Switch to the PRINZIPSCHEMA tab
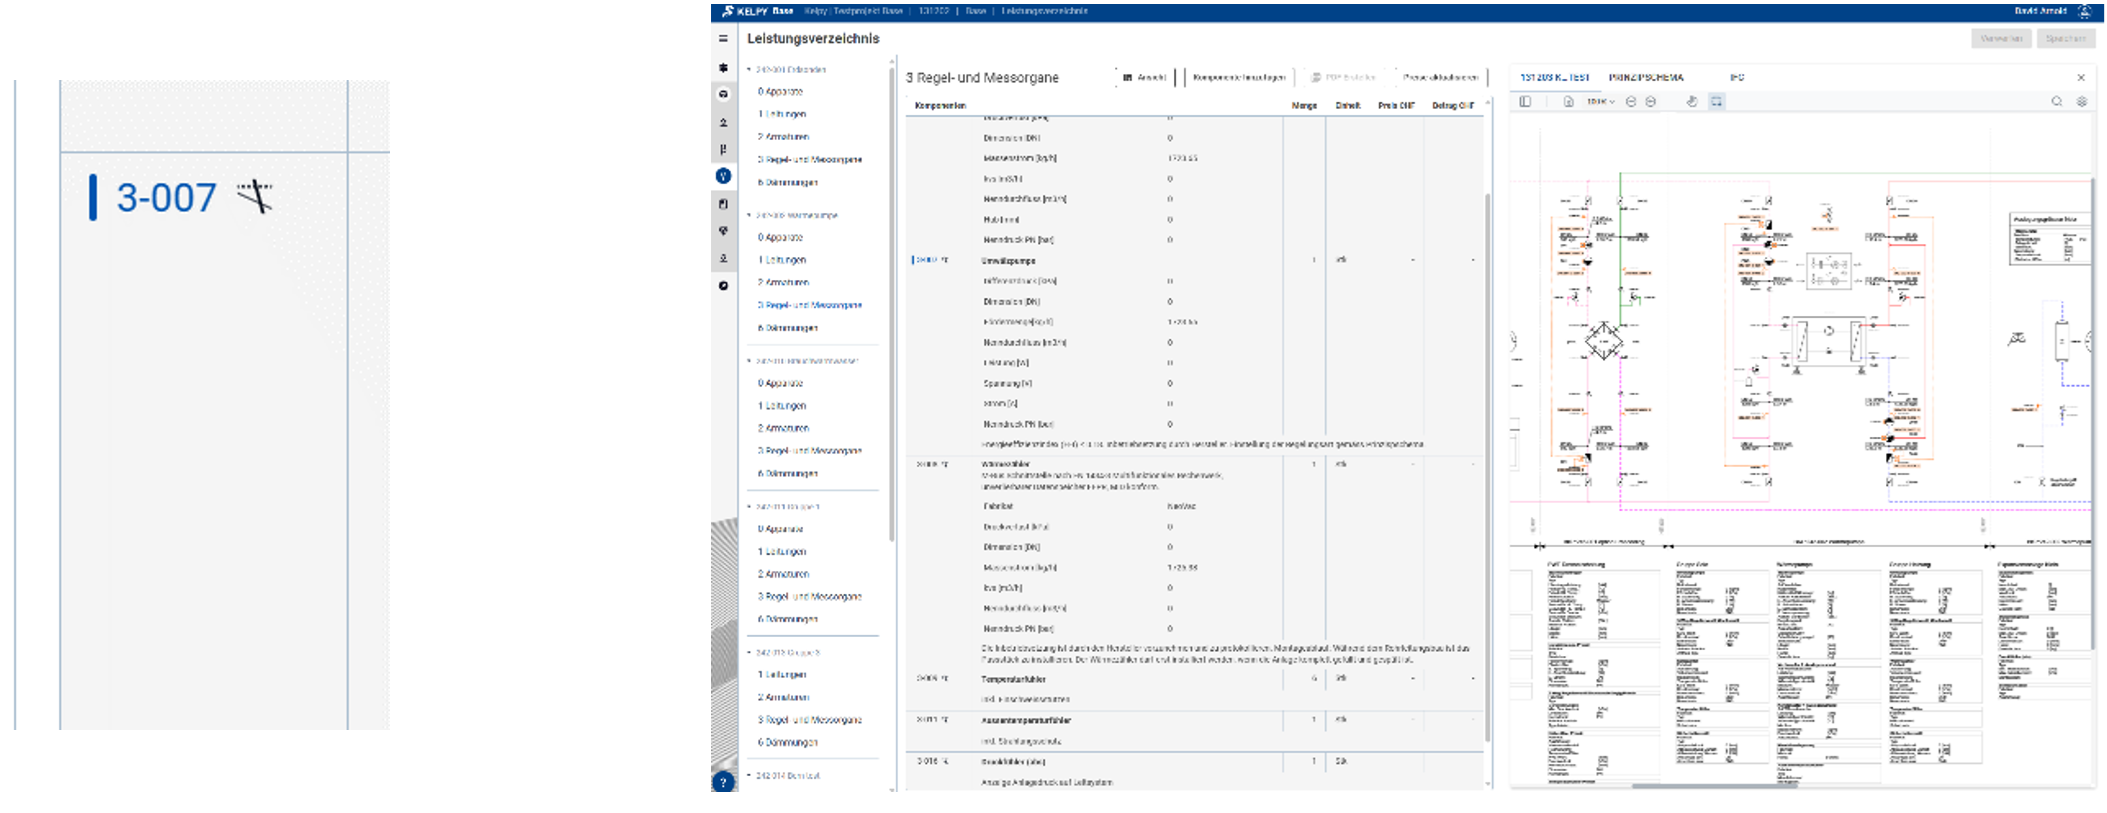 1645,77
